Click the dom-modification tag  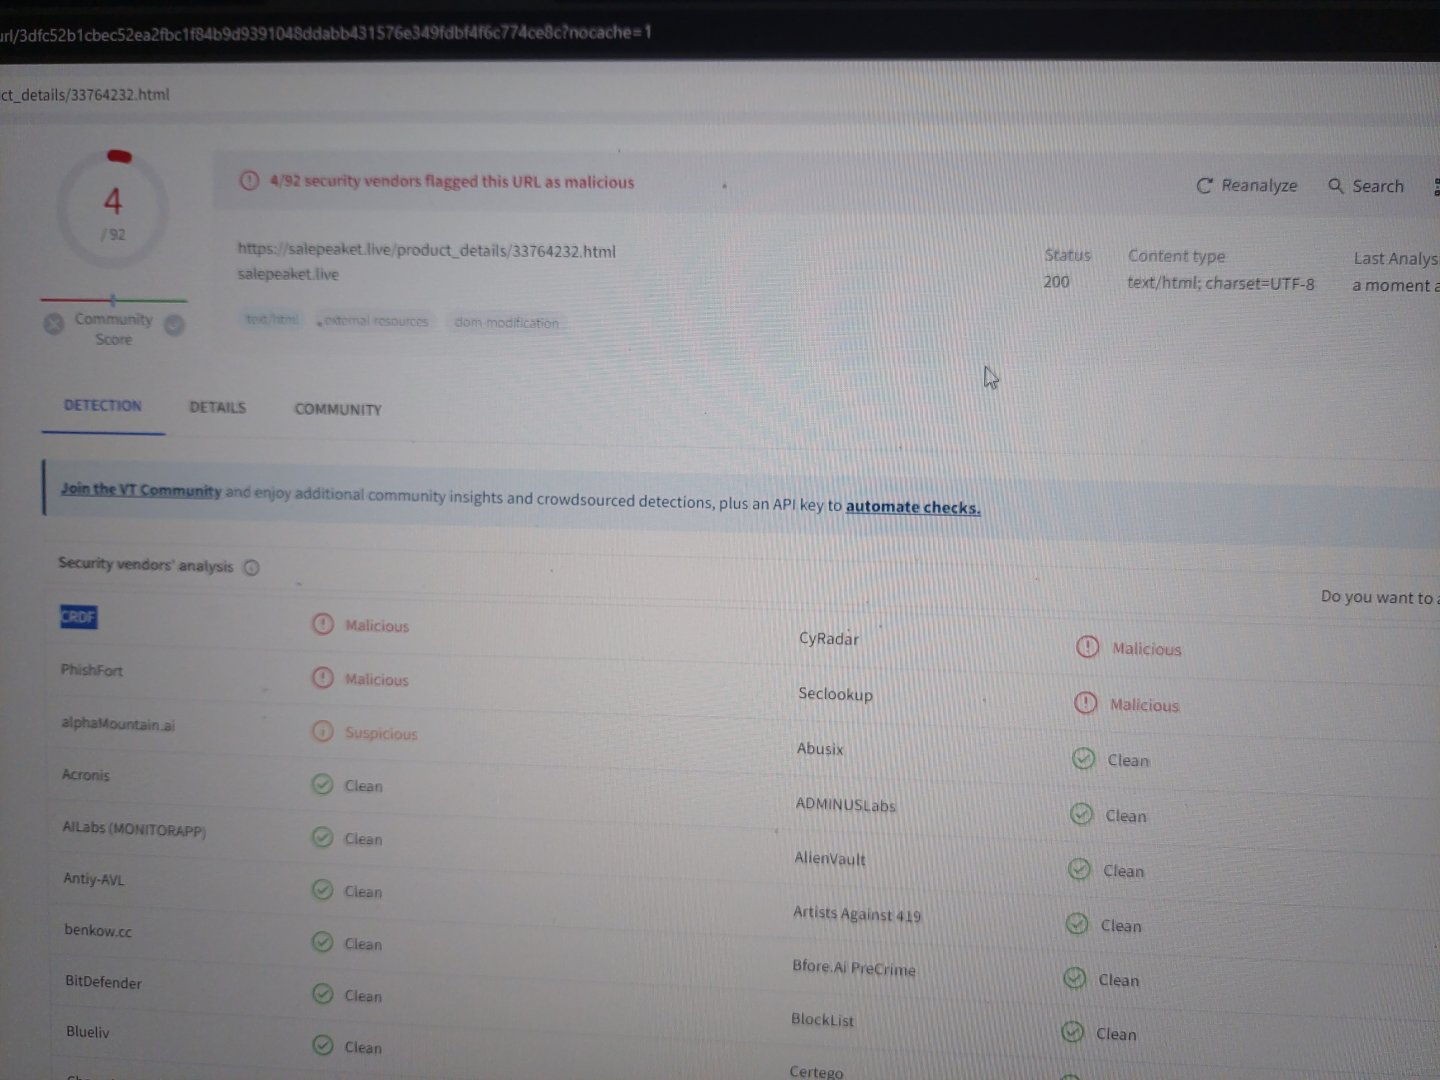point(506,323)
